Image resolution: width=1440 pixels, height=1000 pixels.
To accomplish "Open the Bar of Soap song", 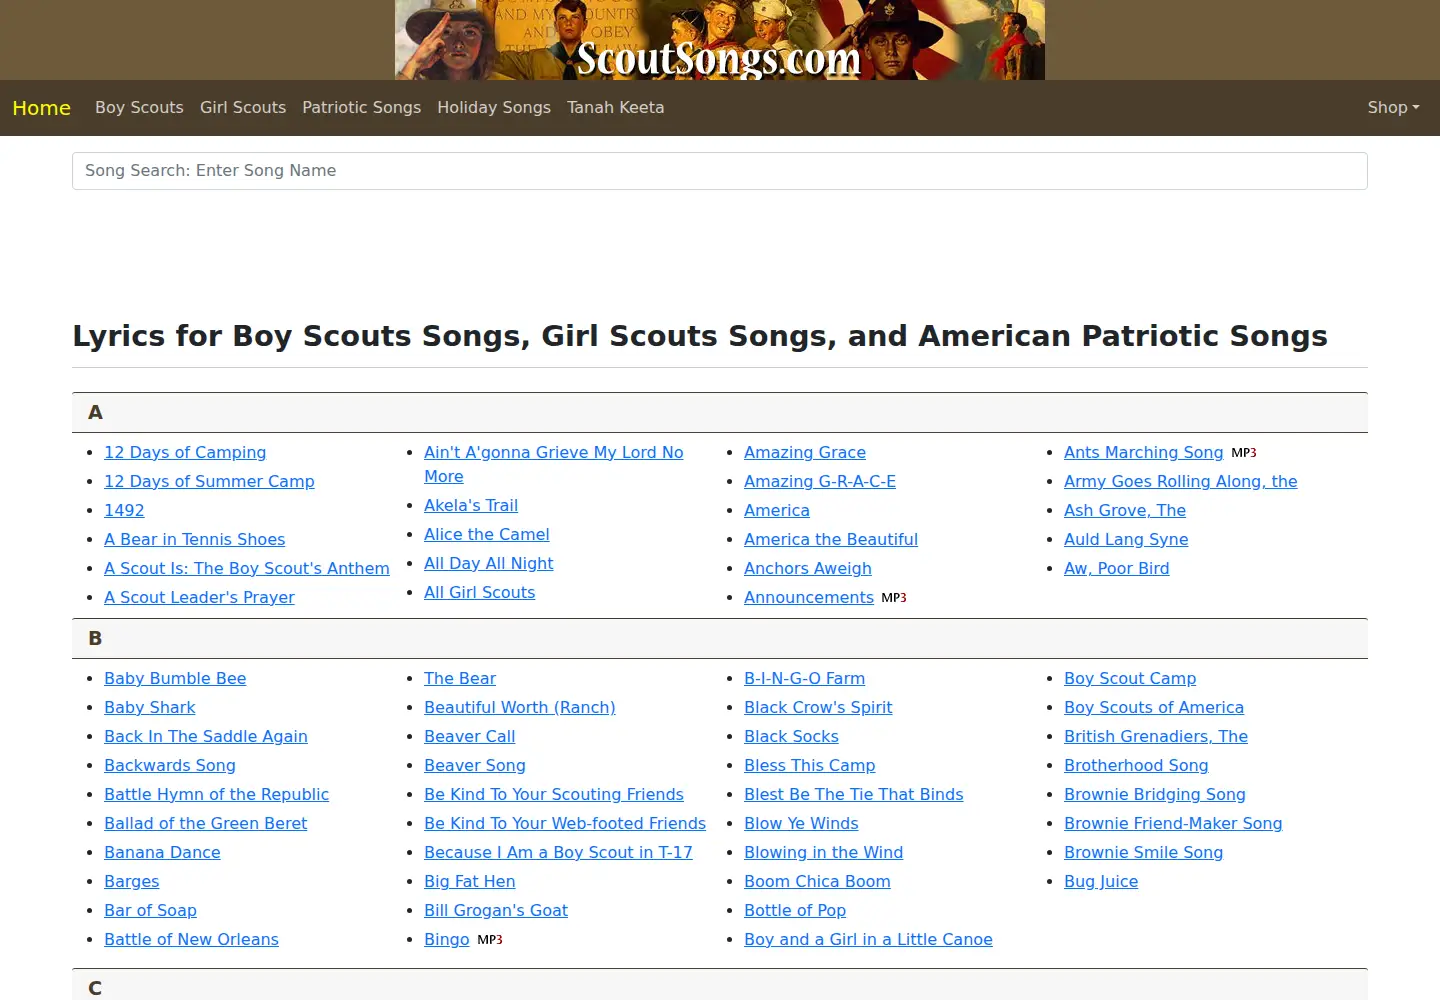I will (150, 911).
